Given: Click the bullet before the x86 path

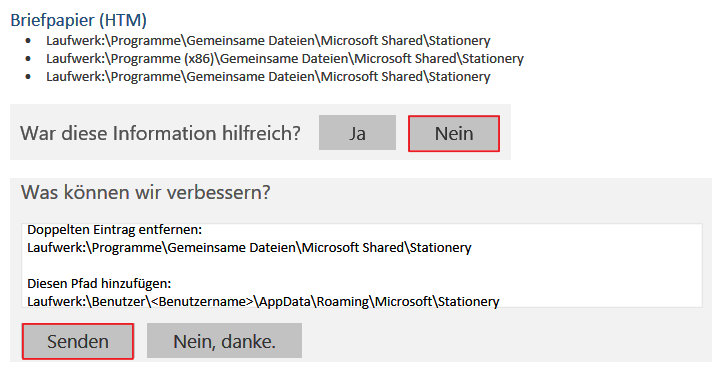Looking at the screenshot, I should point(28,59).
